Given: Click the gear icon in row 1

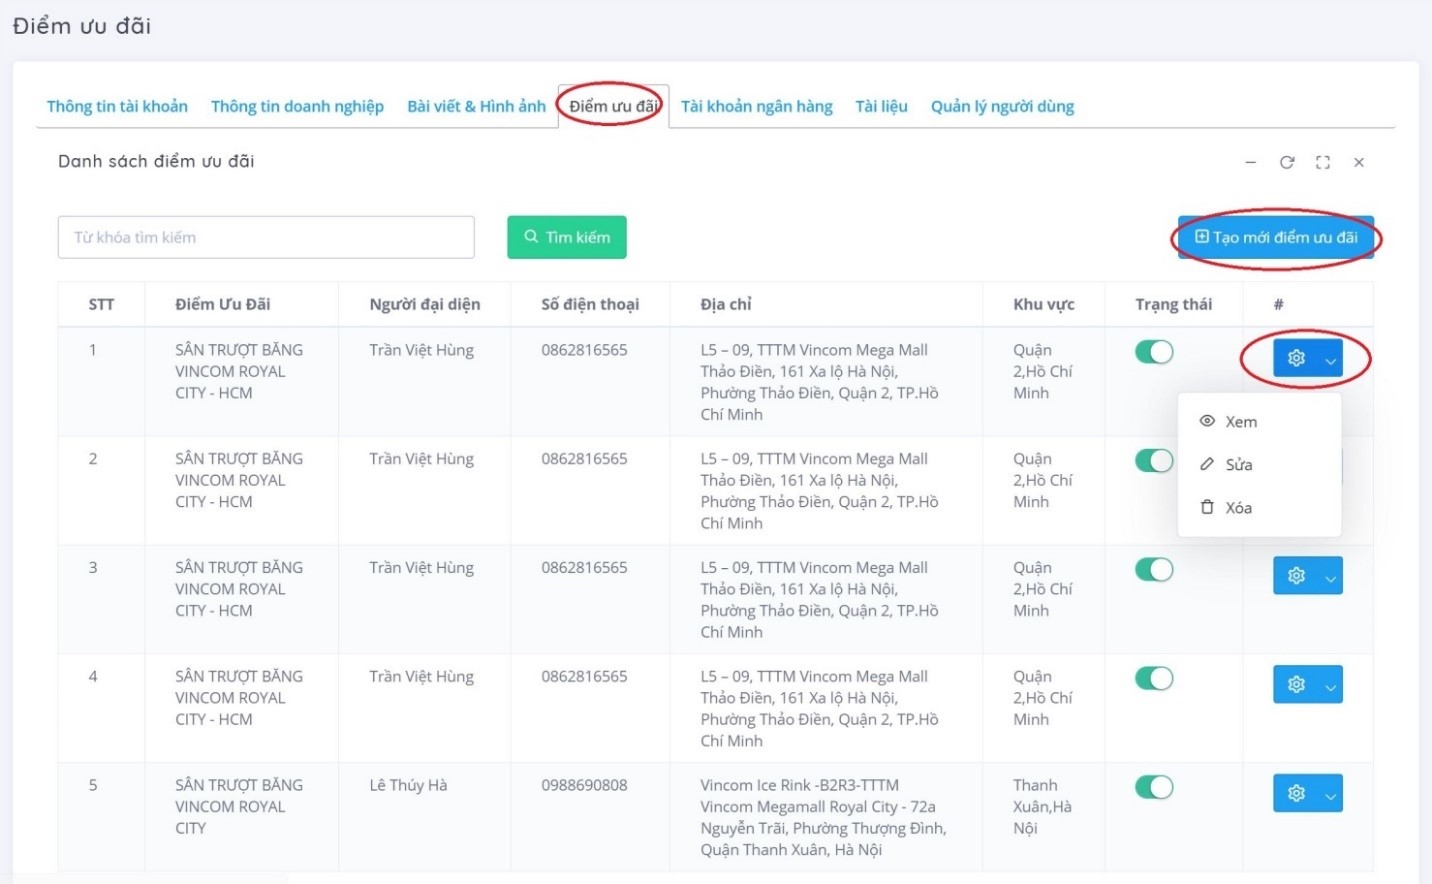Looking at the screenshot, I should point(1296,358).
